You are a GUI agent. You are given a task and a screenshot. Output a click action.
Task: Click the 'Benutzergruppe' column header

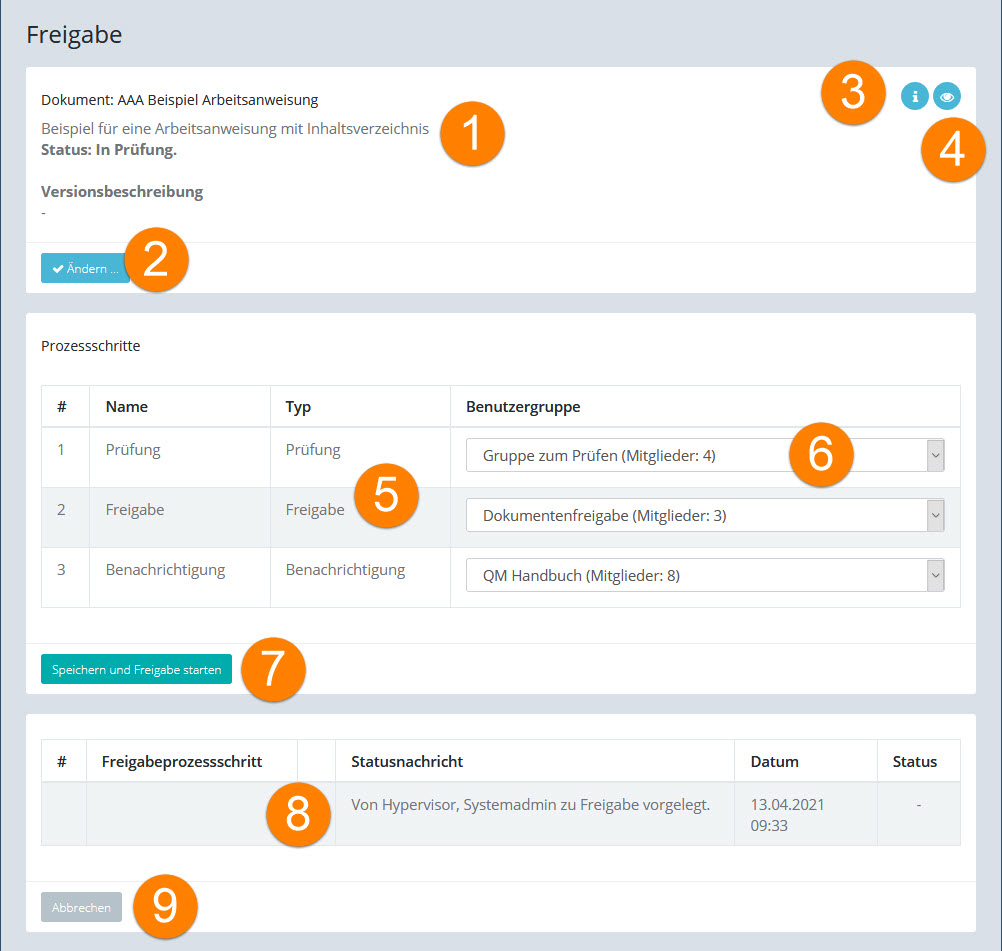(x=523, y=407)
